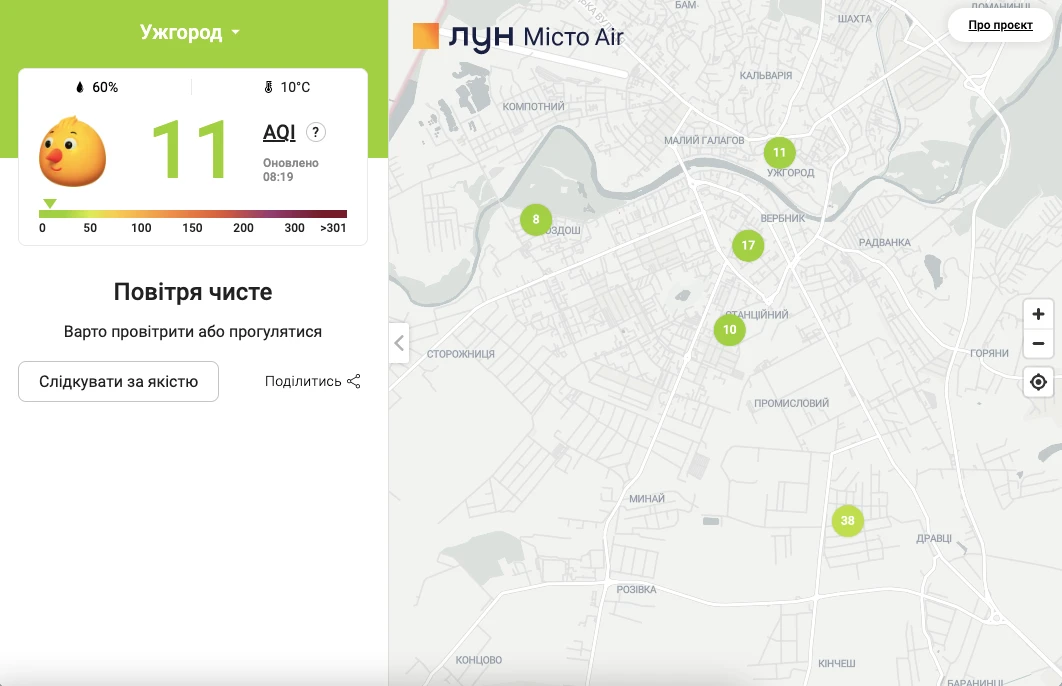1062x686 pixels.
Task: Click the yellow chick mascot icon
Action: pyautogui.click(x=72, y=151)
